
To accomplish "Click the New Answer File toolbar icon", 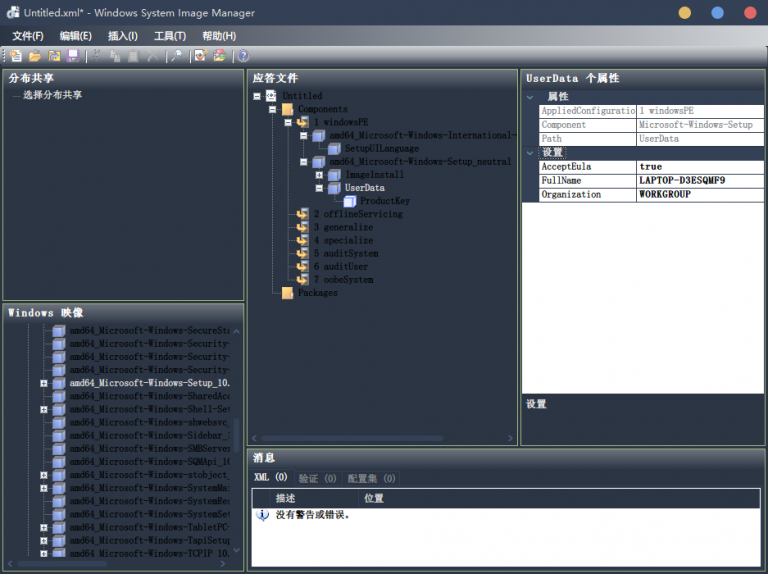I will coord(15,56).
